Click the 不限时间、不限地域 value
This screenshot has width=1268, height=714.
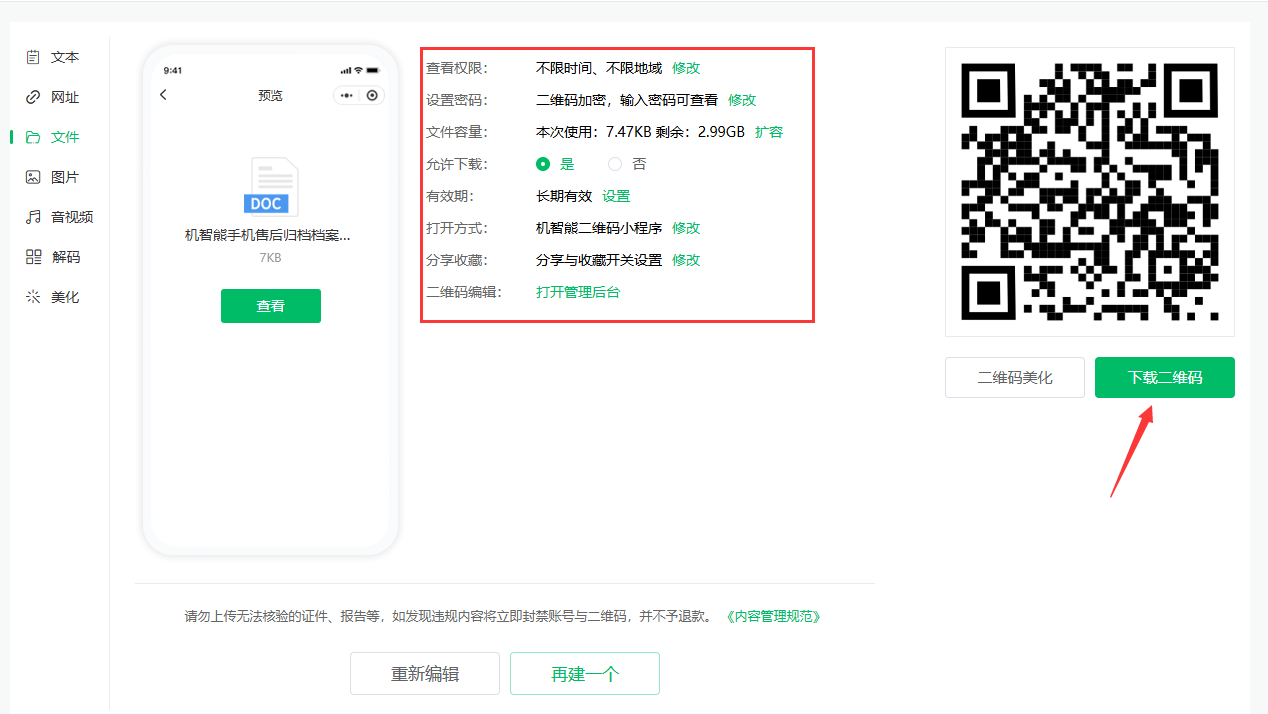click(599, 68)
